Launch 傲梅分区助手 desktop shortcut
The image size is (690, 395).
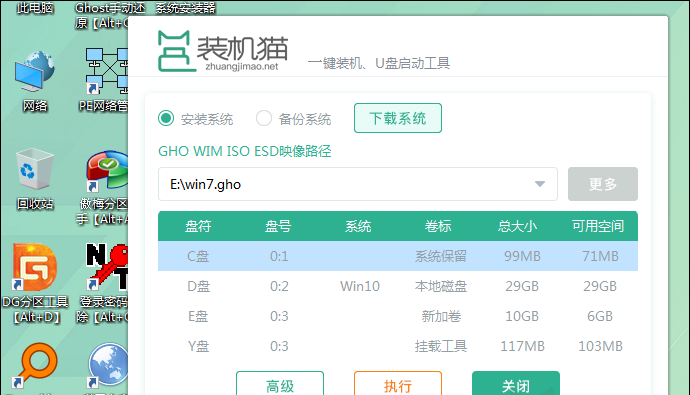(x=106, y=172)
